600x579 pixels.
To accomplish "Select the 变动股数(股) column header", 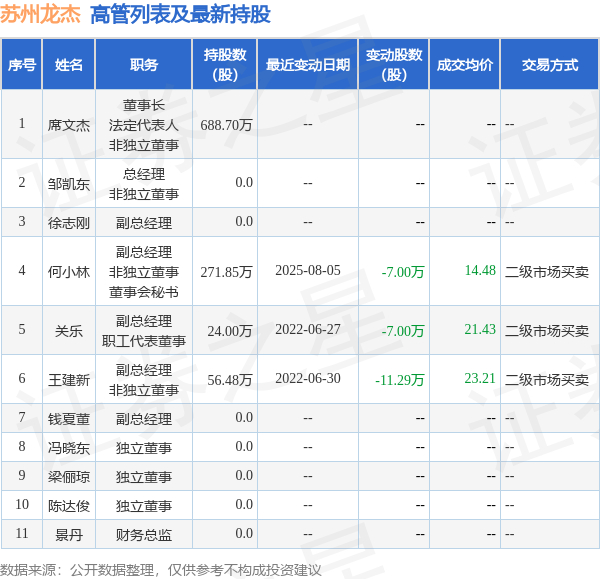I will (x=394, y=65).
